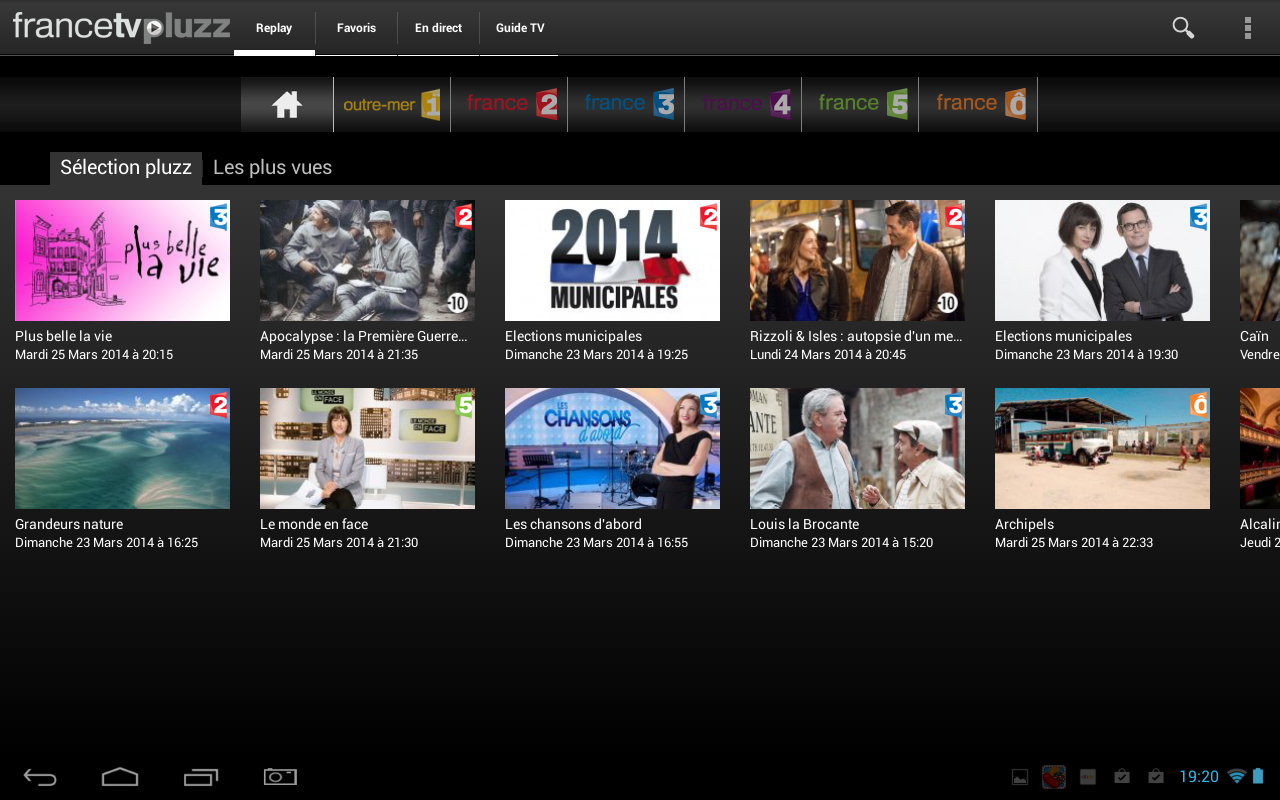This screenshot has width=1280, height=800.
Task: Tap the title text Le monde en face
Action: tap(314, 524)
